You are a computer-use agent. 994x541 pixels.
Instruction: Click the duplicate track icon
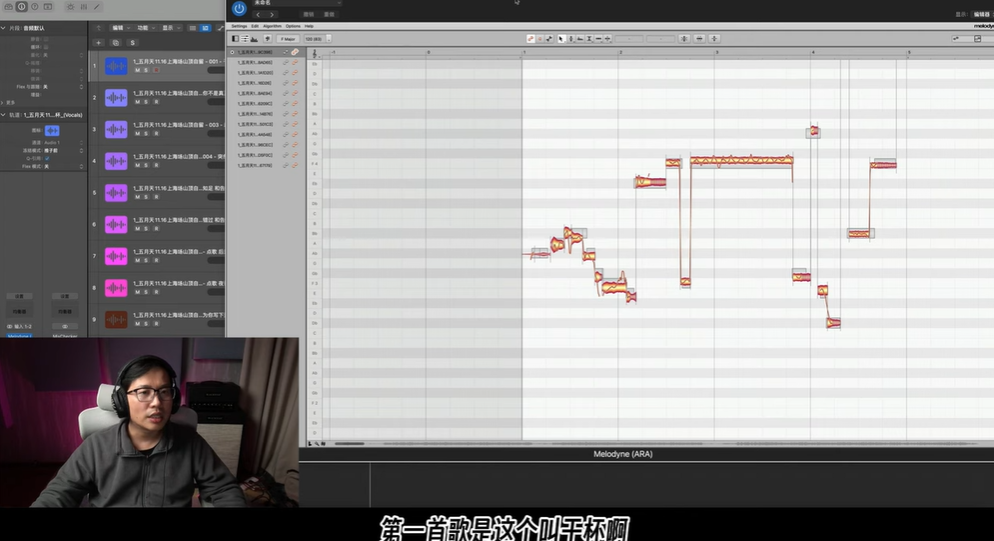[116, 43]
